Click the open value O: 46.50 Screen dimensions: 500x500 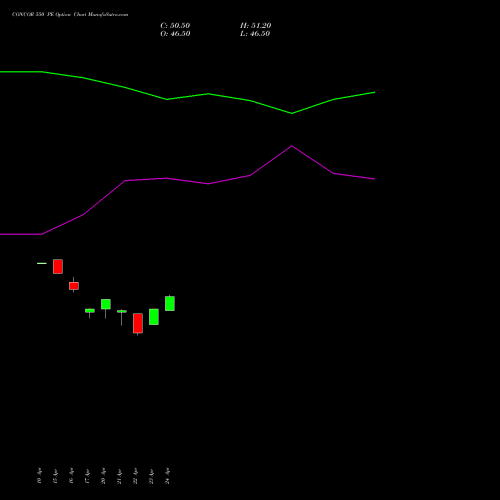tap(175, 34)
